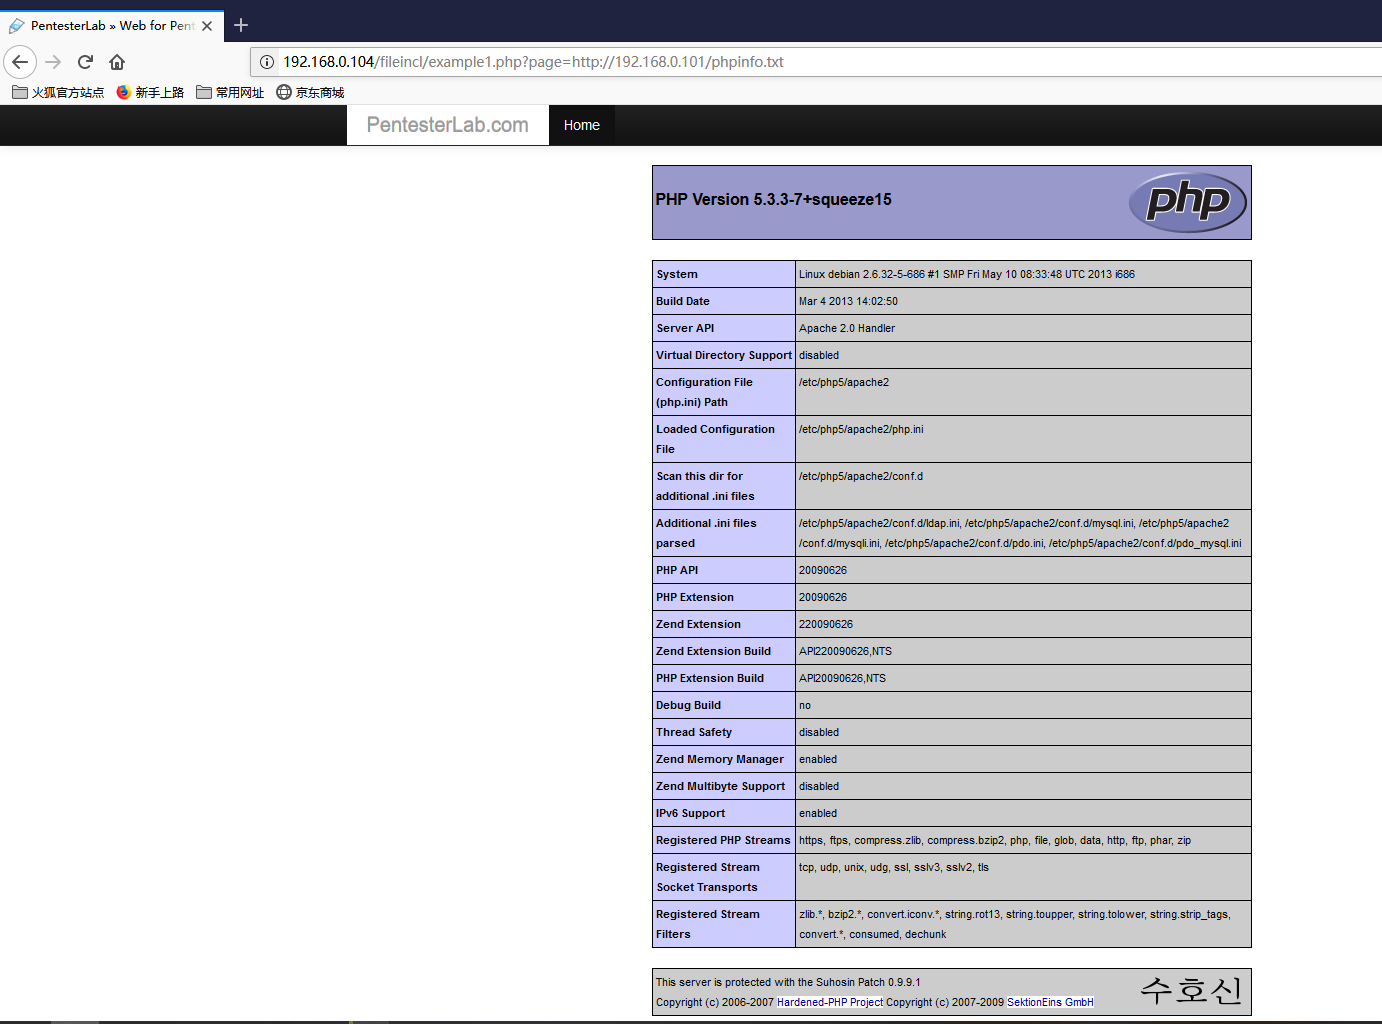Click the Home menu item

coord(581,125)
